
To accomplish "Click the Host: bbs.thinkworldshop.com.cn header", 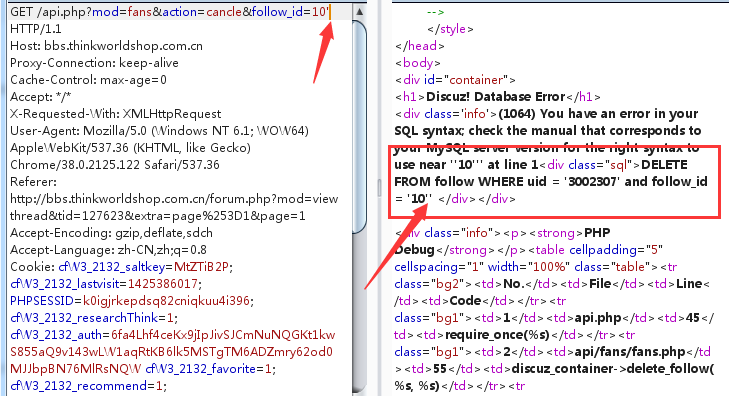I will click(106, 46).
